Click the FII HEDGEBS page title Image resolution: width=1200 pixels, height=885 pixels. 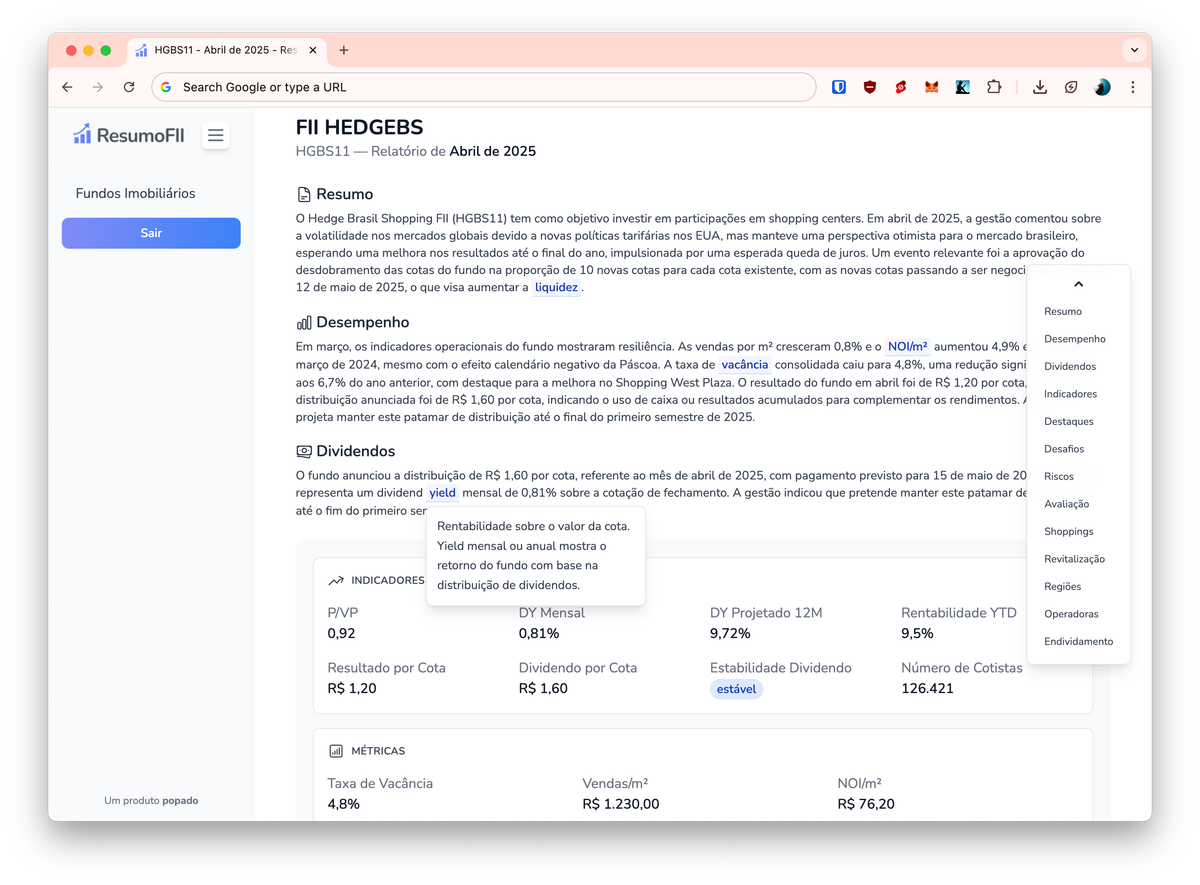click(x=360, y=127)
